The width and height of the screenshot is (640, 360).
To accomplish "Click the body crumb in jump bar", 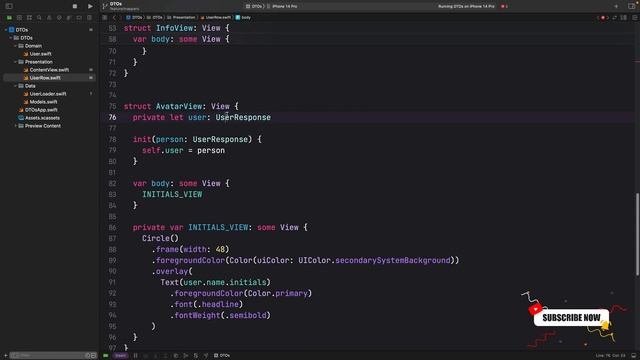I will 243,18.
